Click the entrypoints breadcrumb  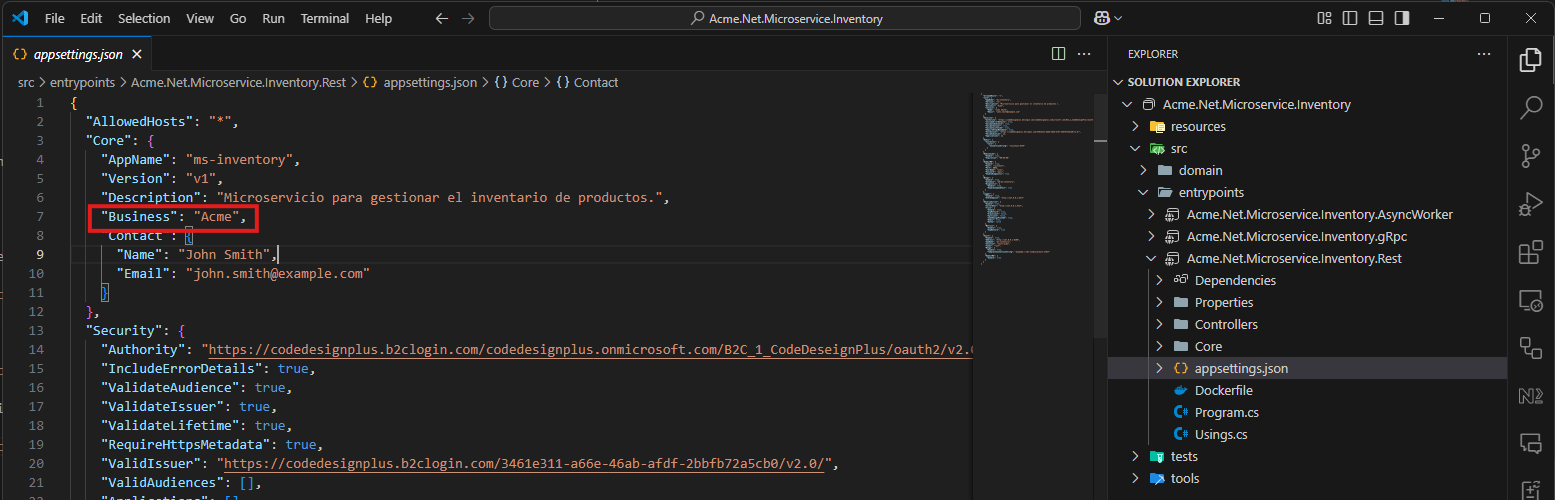click(84, 82)
